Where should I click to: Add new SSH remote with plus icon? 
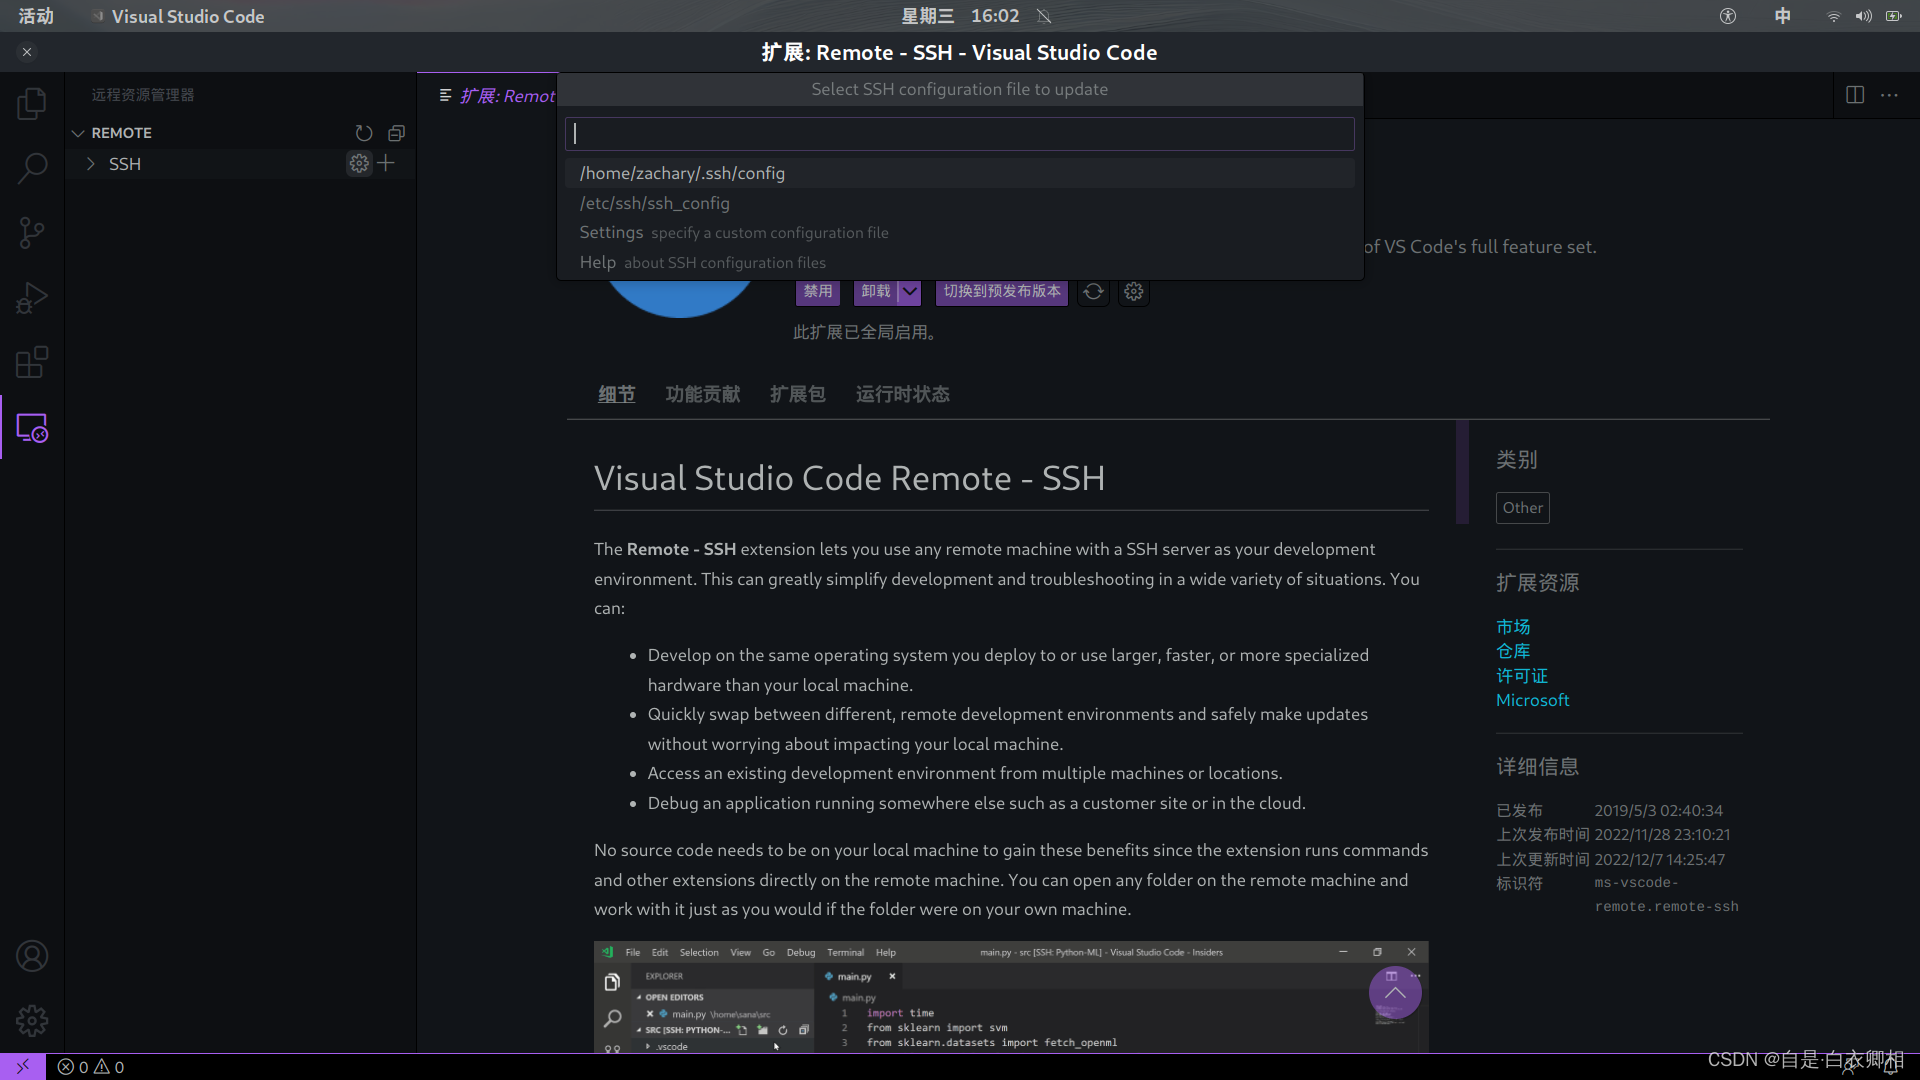[386, 163]
